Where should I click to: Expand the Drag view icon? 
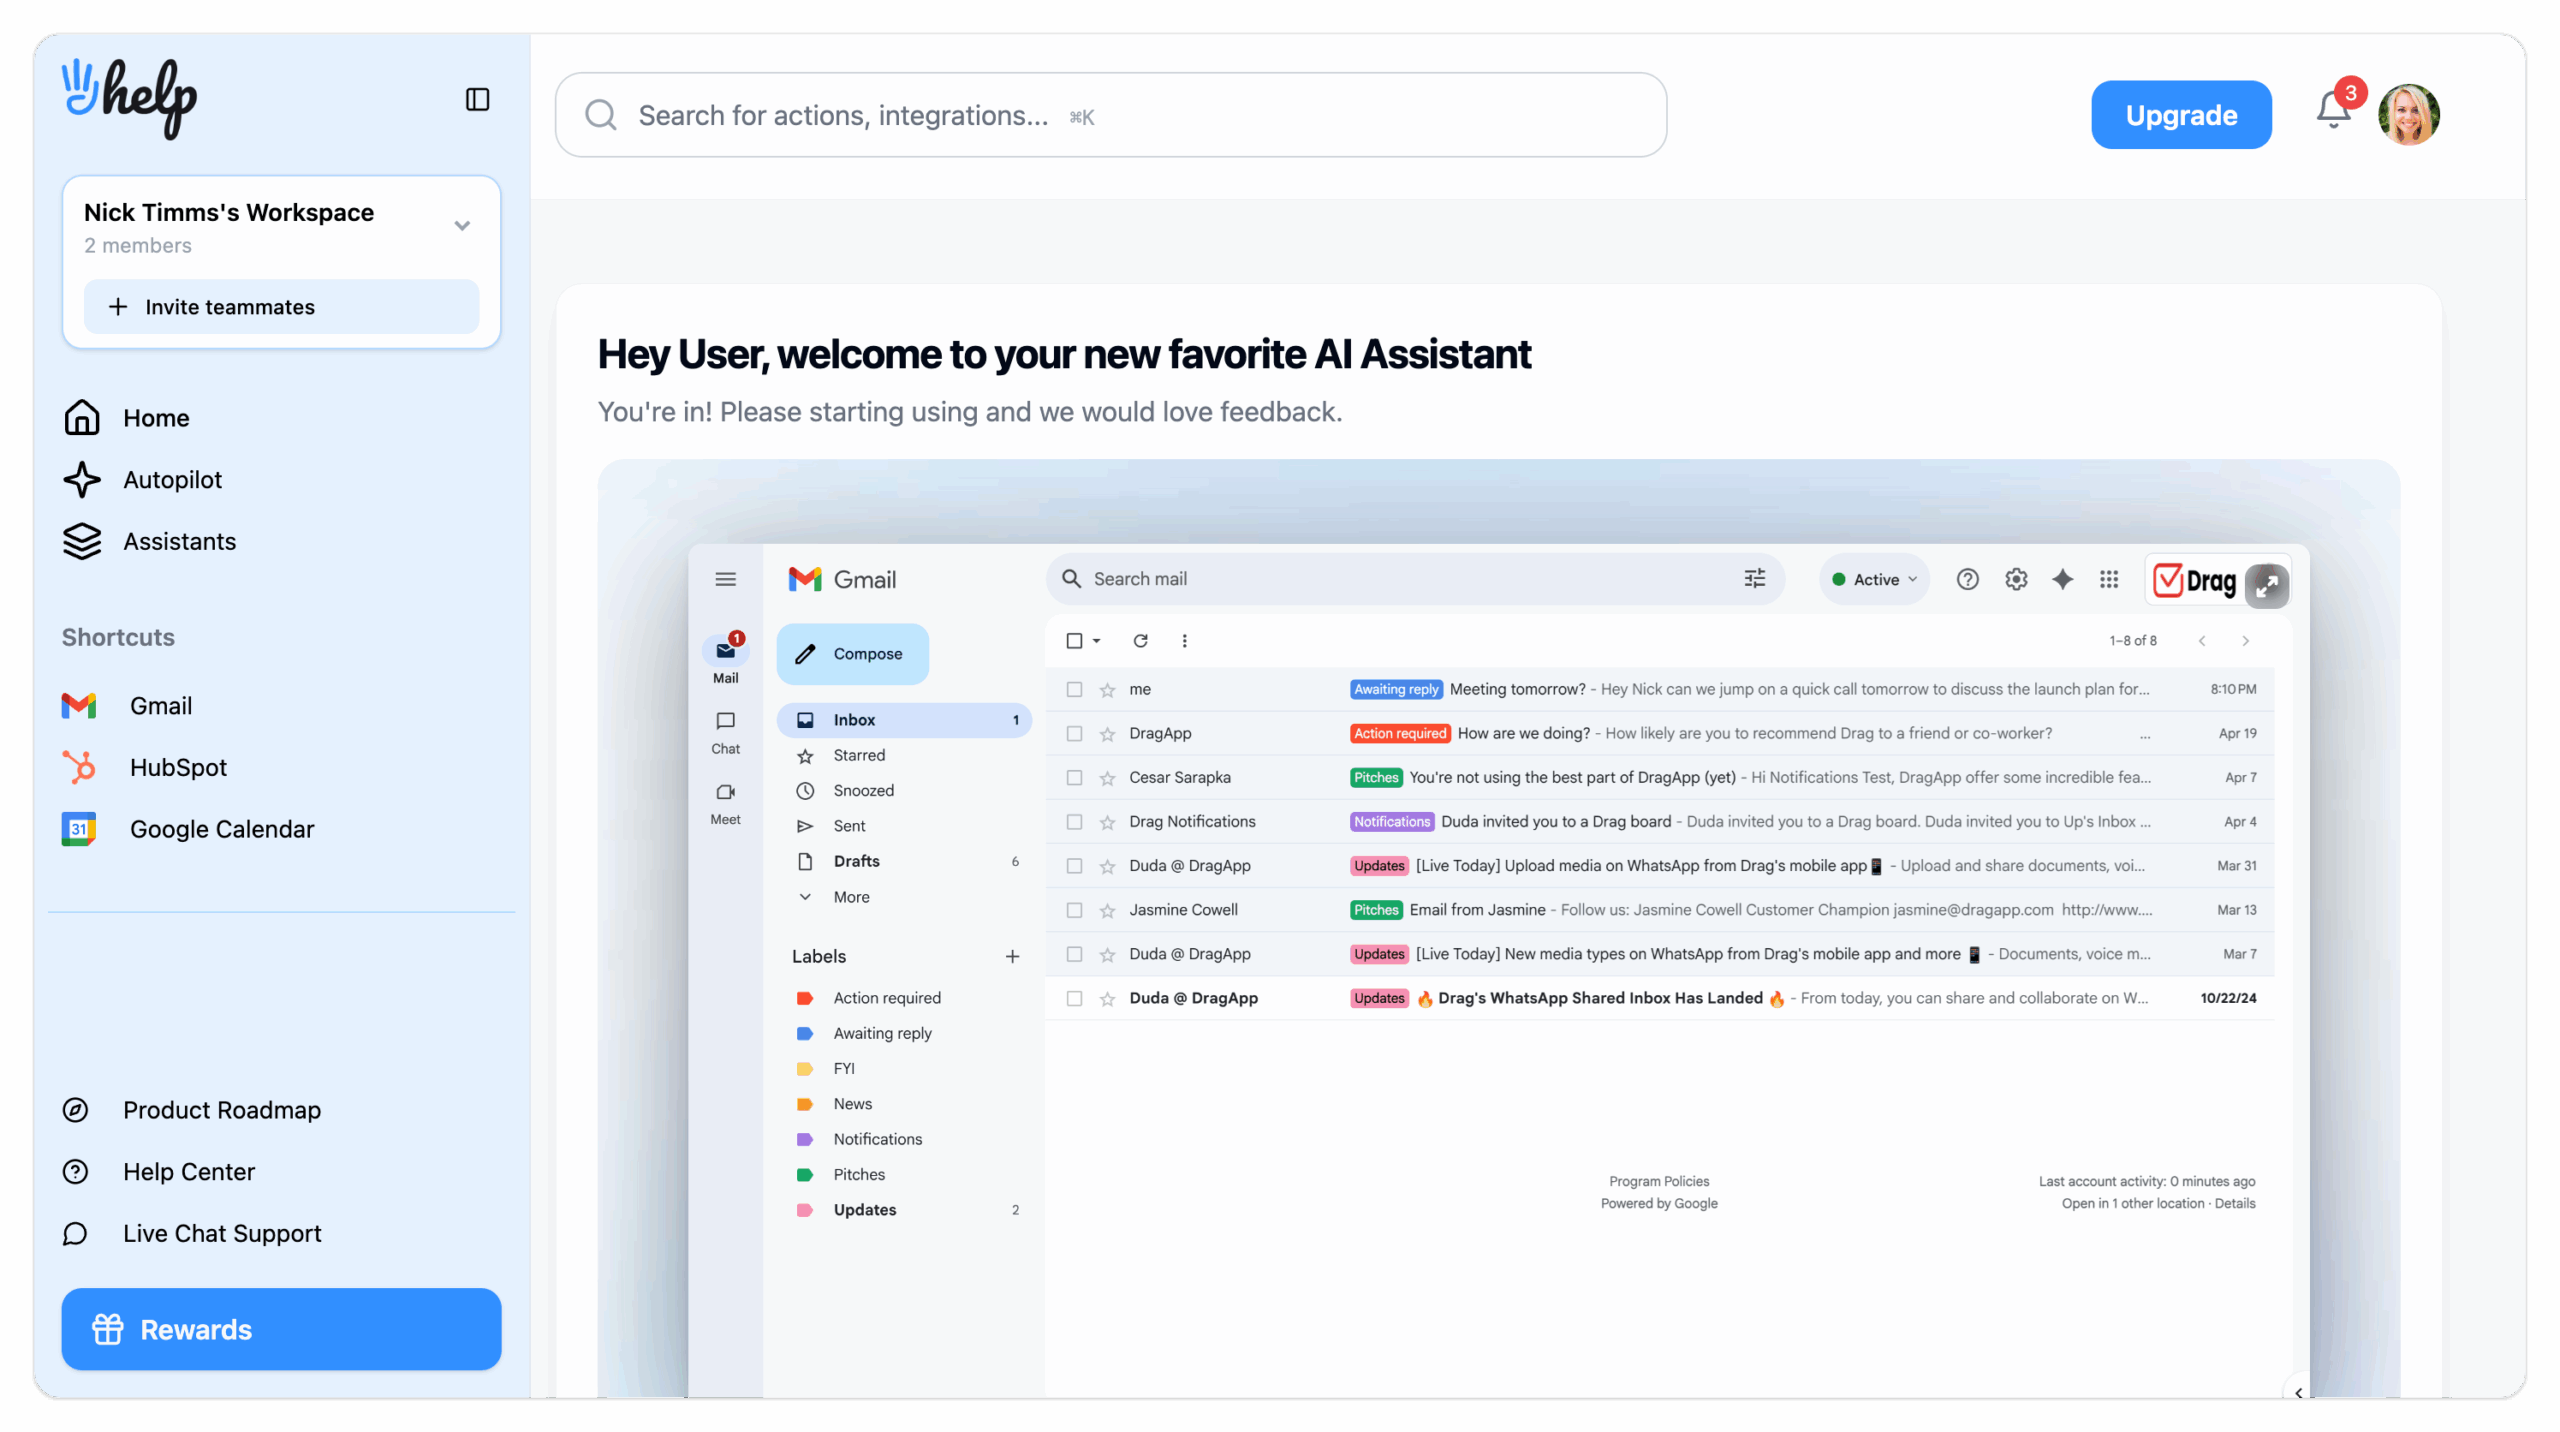click(x=2266, y=585)
